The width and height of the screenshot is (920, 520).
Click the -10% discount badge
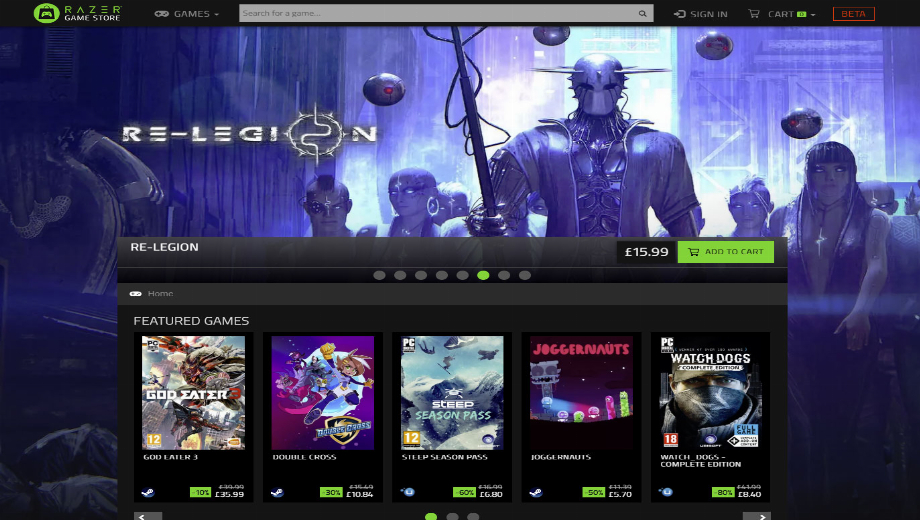(201, 492)
